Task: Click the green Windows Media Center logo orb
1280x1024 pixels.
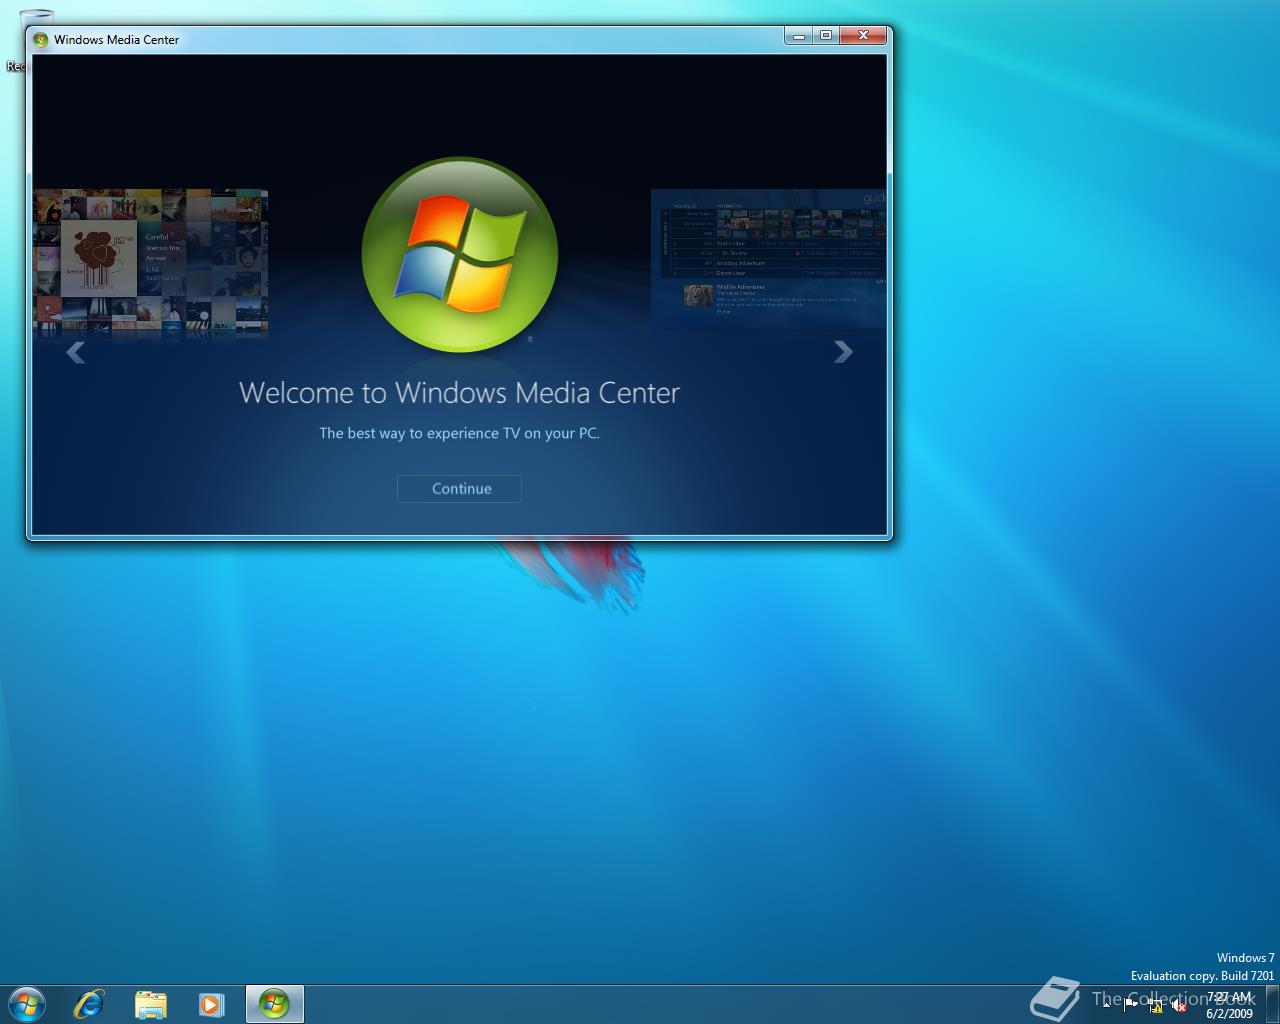Action: tap(460, 255)
